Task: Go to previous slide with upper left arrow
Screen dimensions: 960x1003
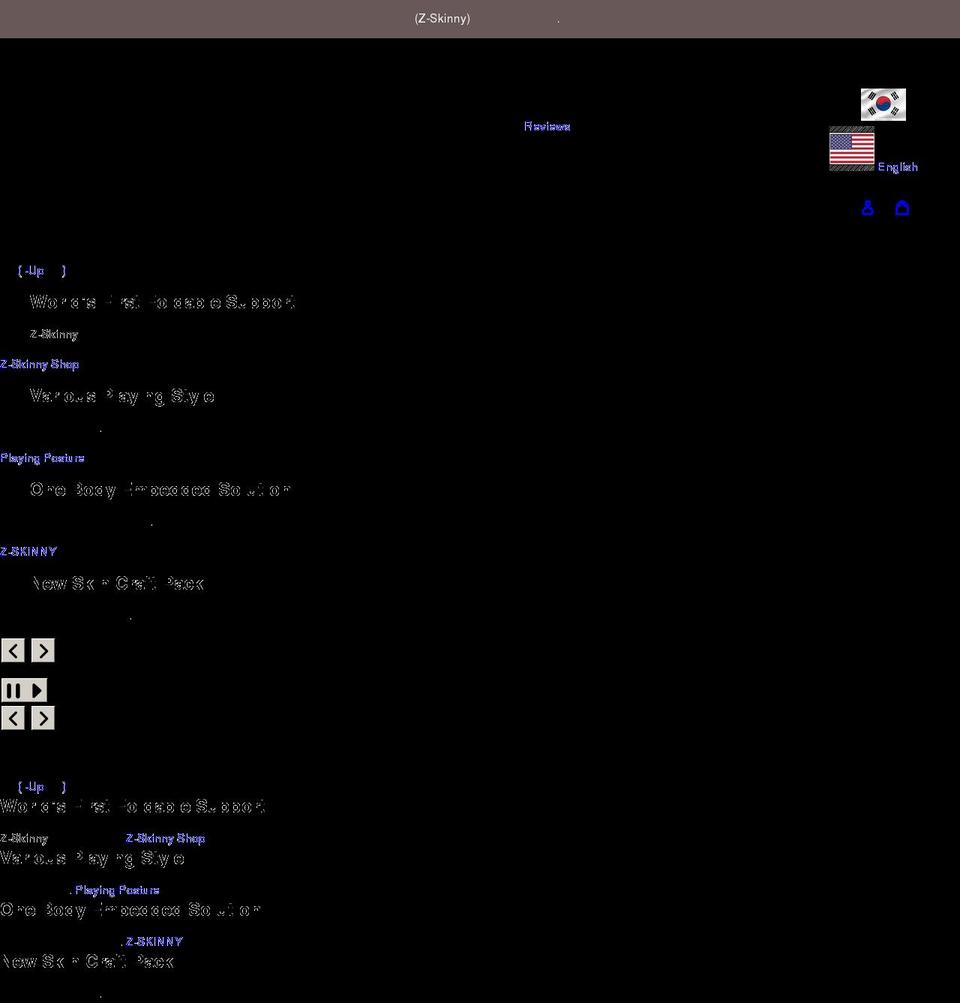Action: click(x=12, y=650)
